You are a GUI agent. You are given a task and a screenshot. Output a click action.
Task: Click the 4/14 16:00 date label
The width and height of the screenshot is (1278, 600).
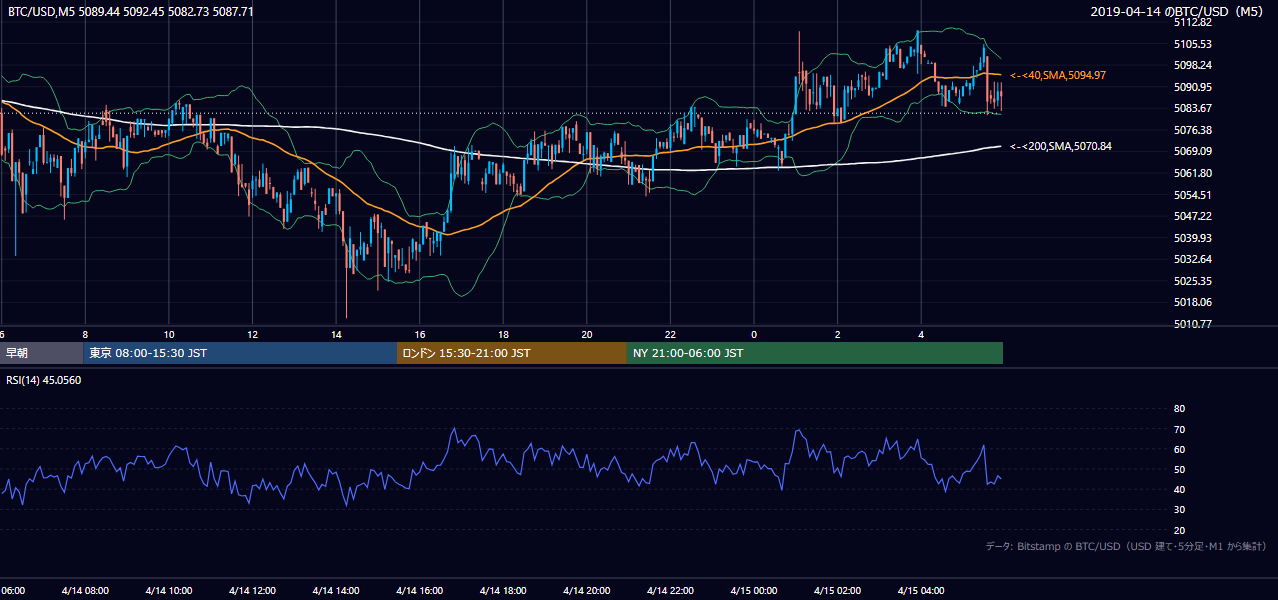tap(420, 591)
